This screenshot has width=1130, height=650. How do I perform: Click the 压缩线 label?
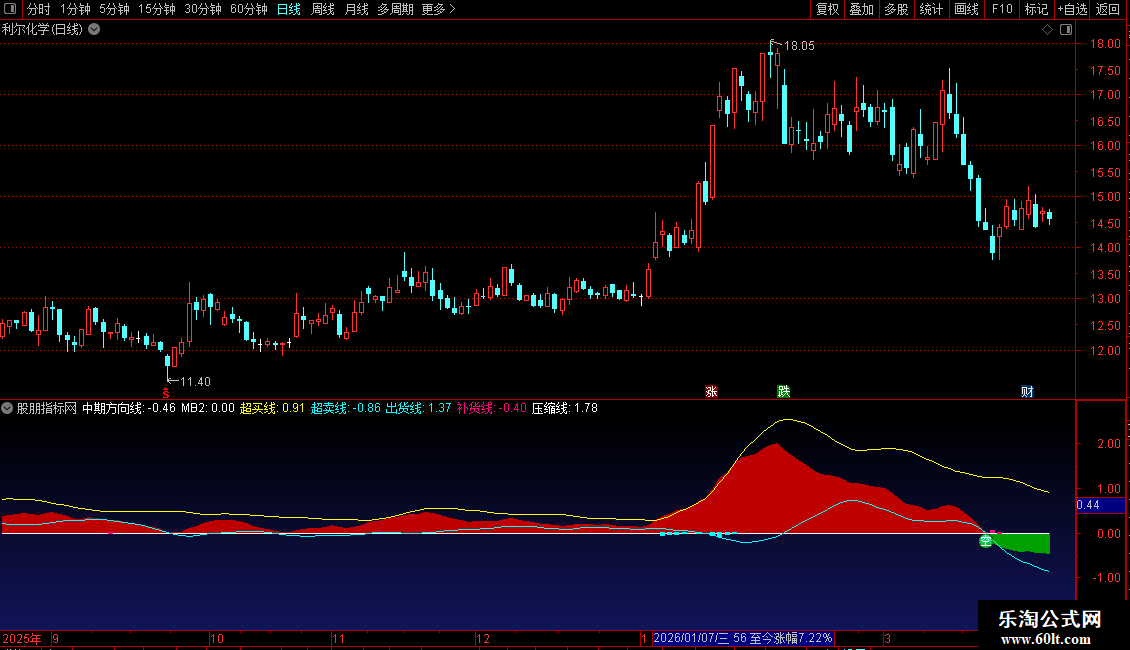565,408
